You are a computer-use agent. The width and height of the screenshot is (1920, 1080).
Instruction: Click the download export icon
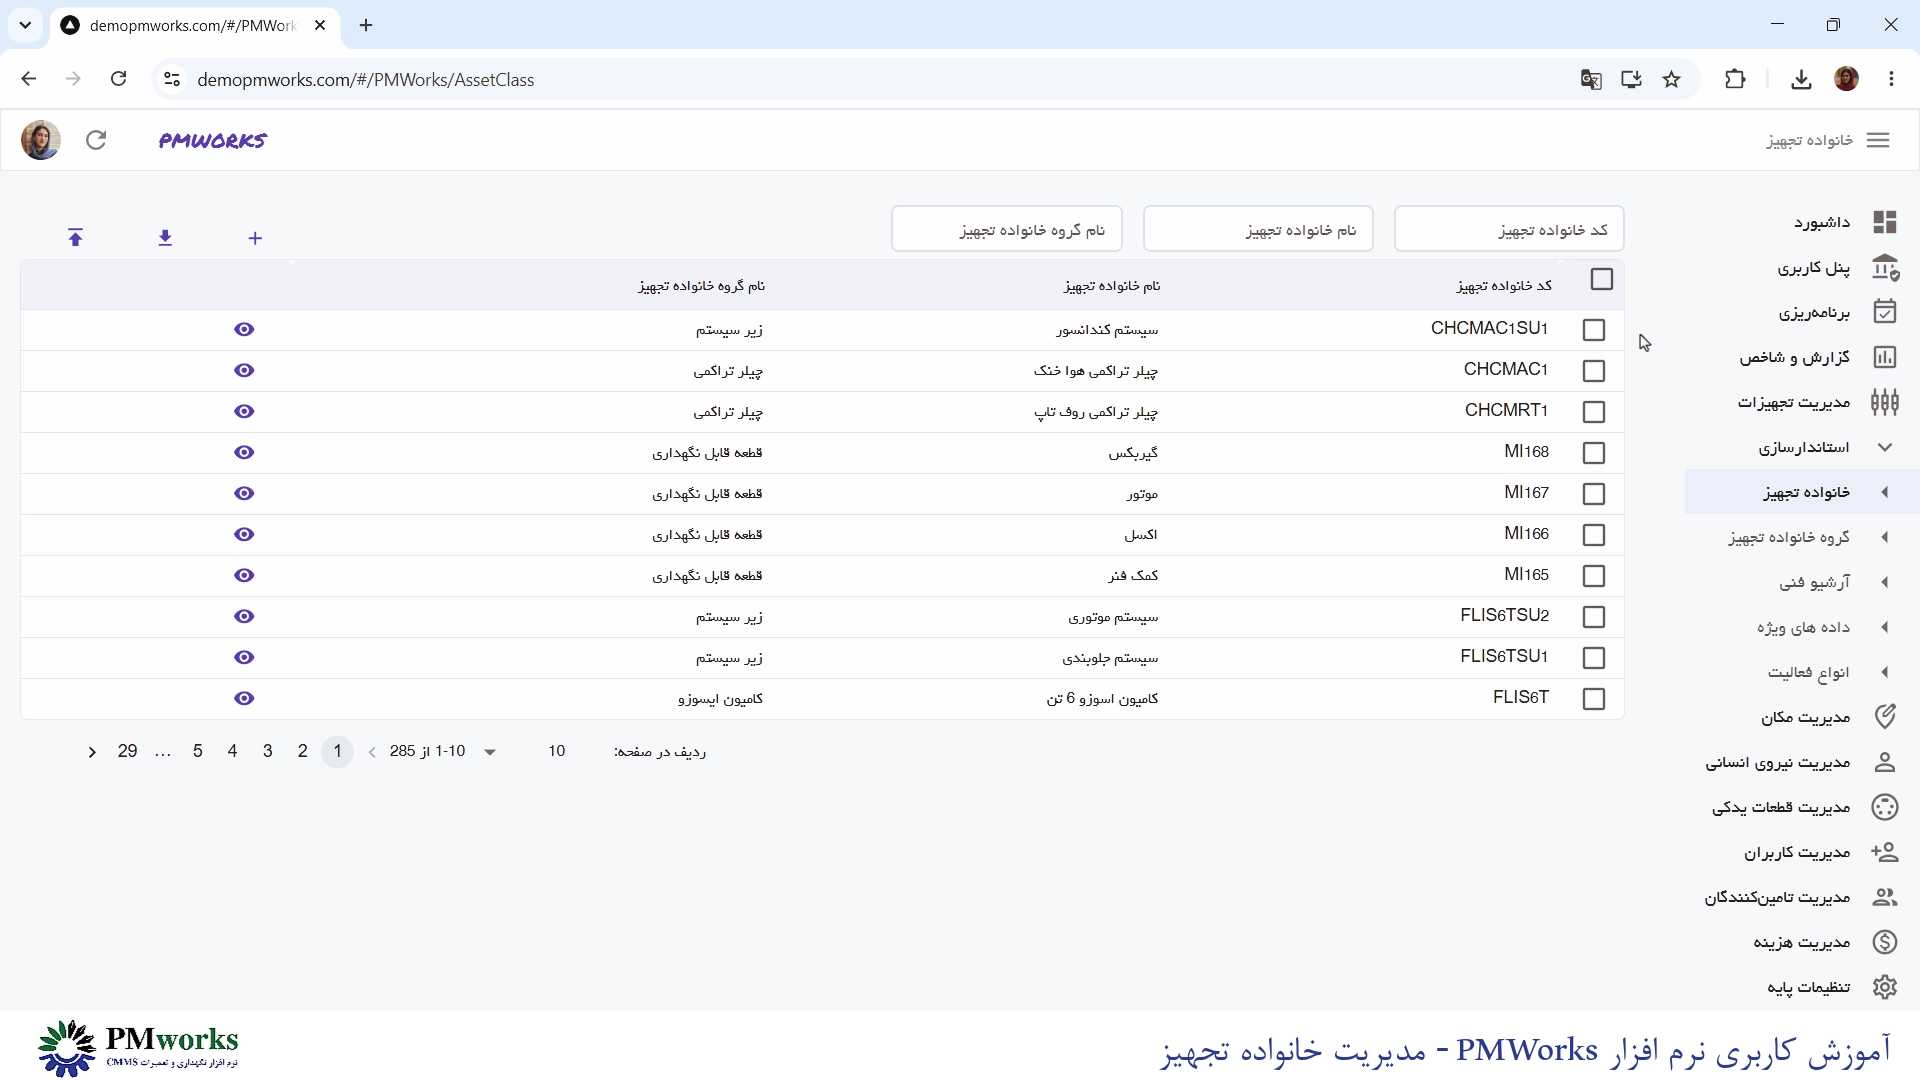pyautogui.click(x=165, y=238)
